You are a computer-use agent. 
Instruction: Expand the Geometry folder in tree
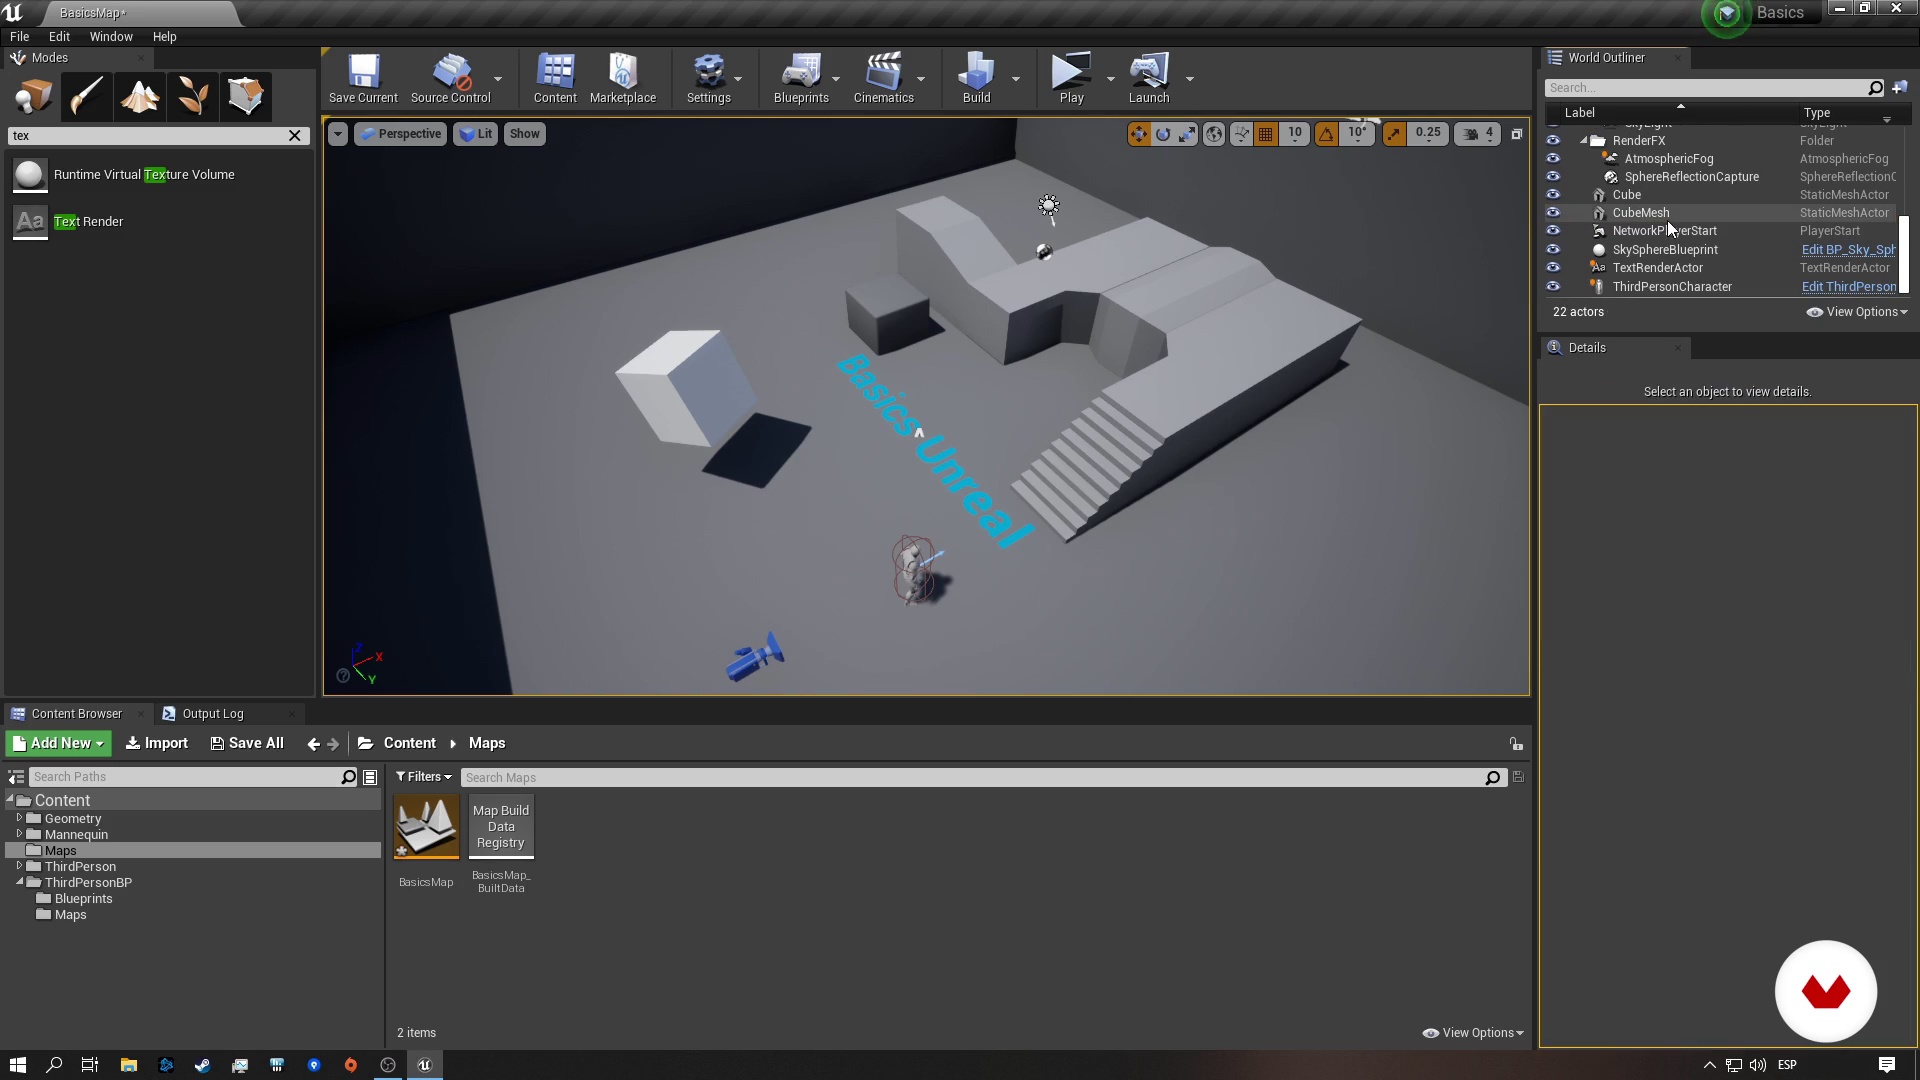19,818
